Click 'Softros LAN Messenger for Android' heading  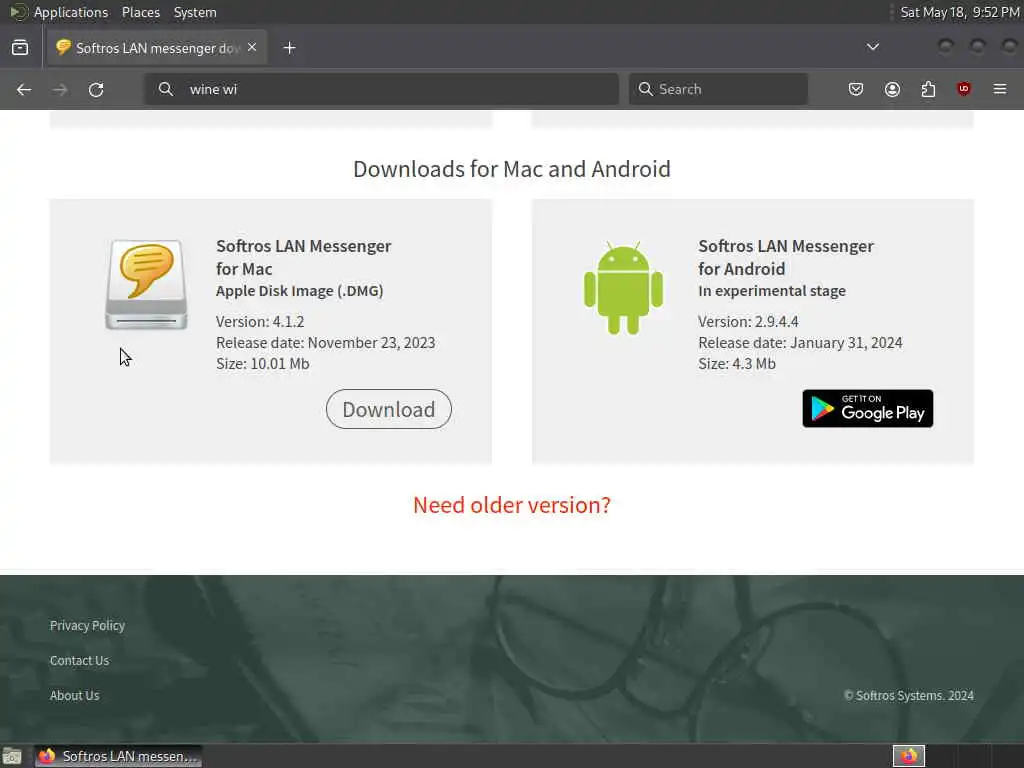pos(786,257)
